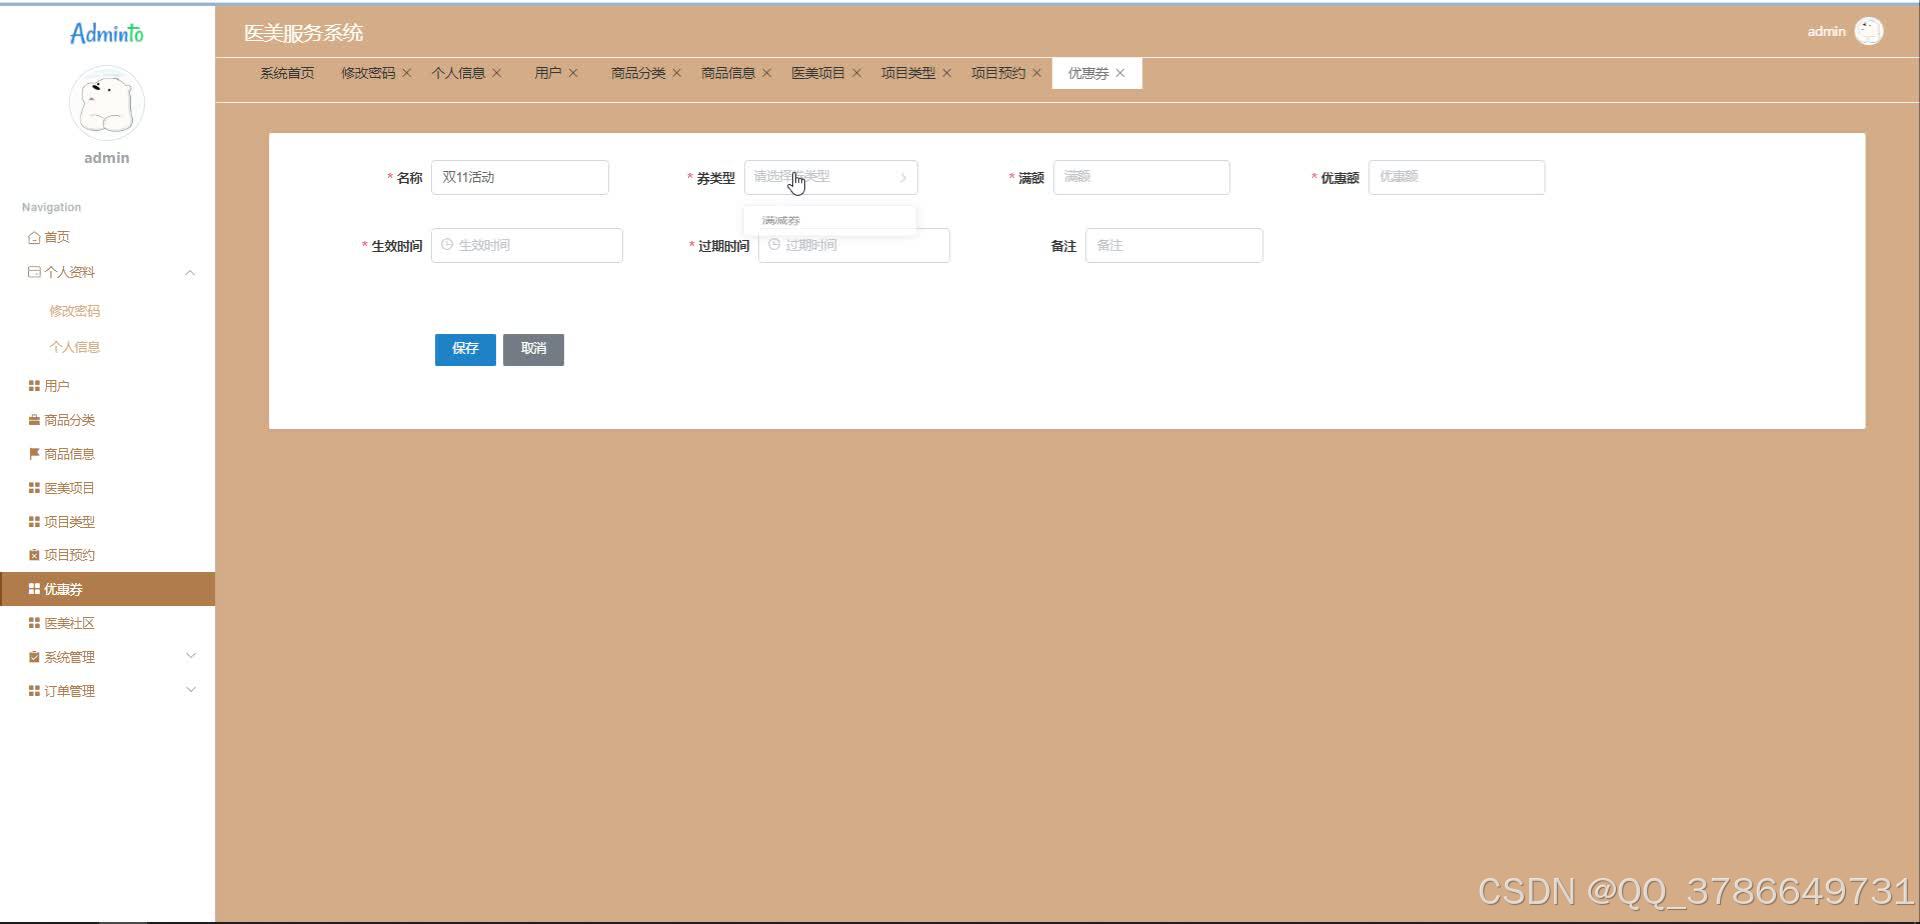
Task: Click the 名称 input field
Action: [x=520, y=177]
